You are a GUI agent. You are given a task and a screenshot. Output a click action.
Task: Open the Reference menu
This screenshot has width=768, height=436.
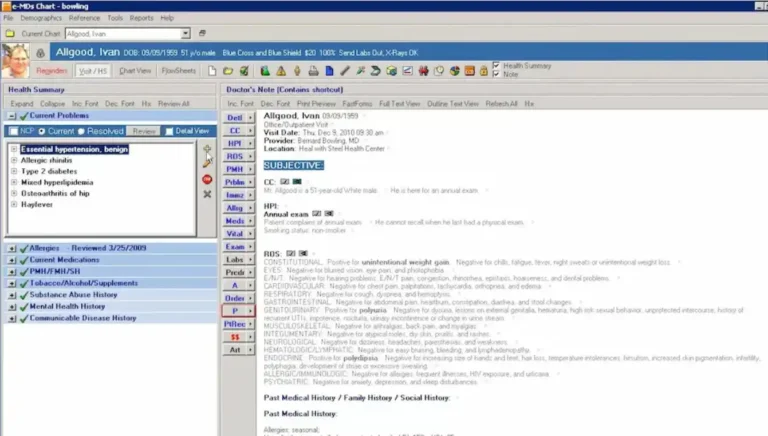tap(84, 18)
